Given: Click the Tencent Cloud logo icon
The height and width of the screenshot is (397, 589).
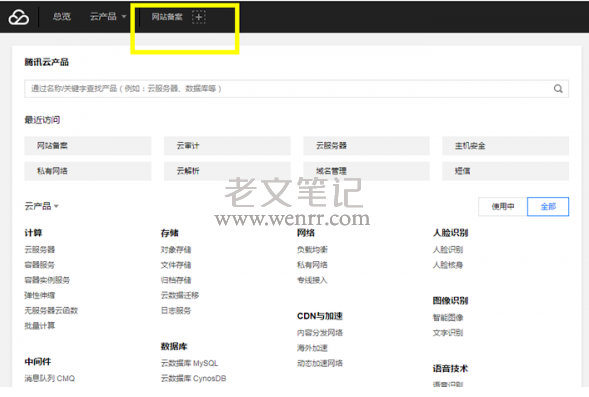Looking at the screenshot, I should point(18,17).
